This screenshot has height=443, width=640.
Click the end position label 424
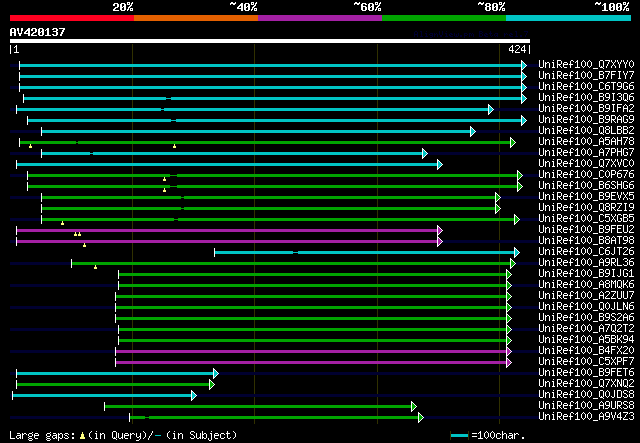tap(517, 49)
